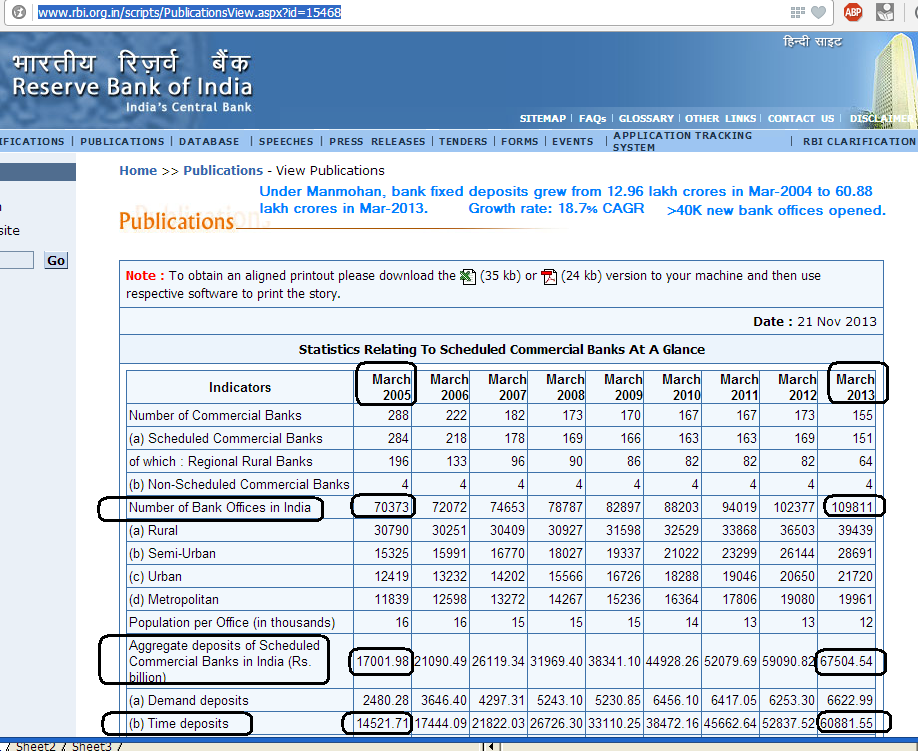Select the cell value 14521.71

tap(382, 723)
